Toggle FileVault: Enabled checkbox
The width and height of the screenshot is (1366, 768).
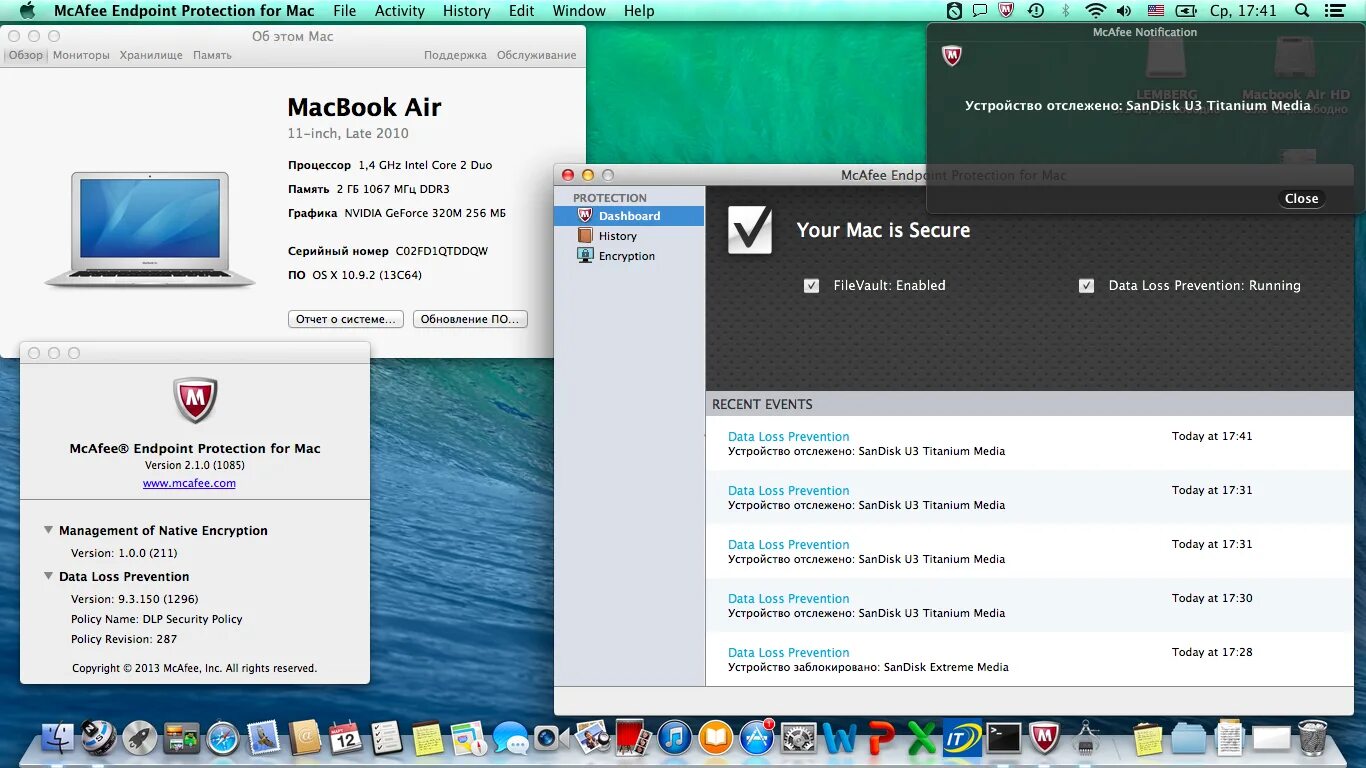tap(812, 286)
